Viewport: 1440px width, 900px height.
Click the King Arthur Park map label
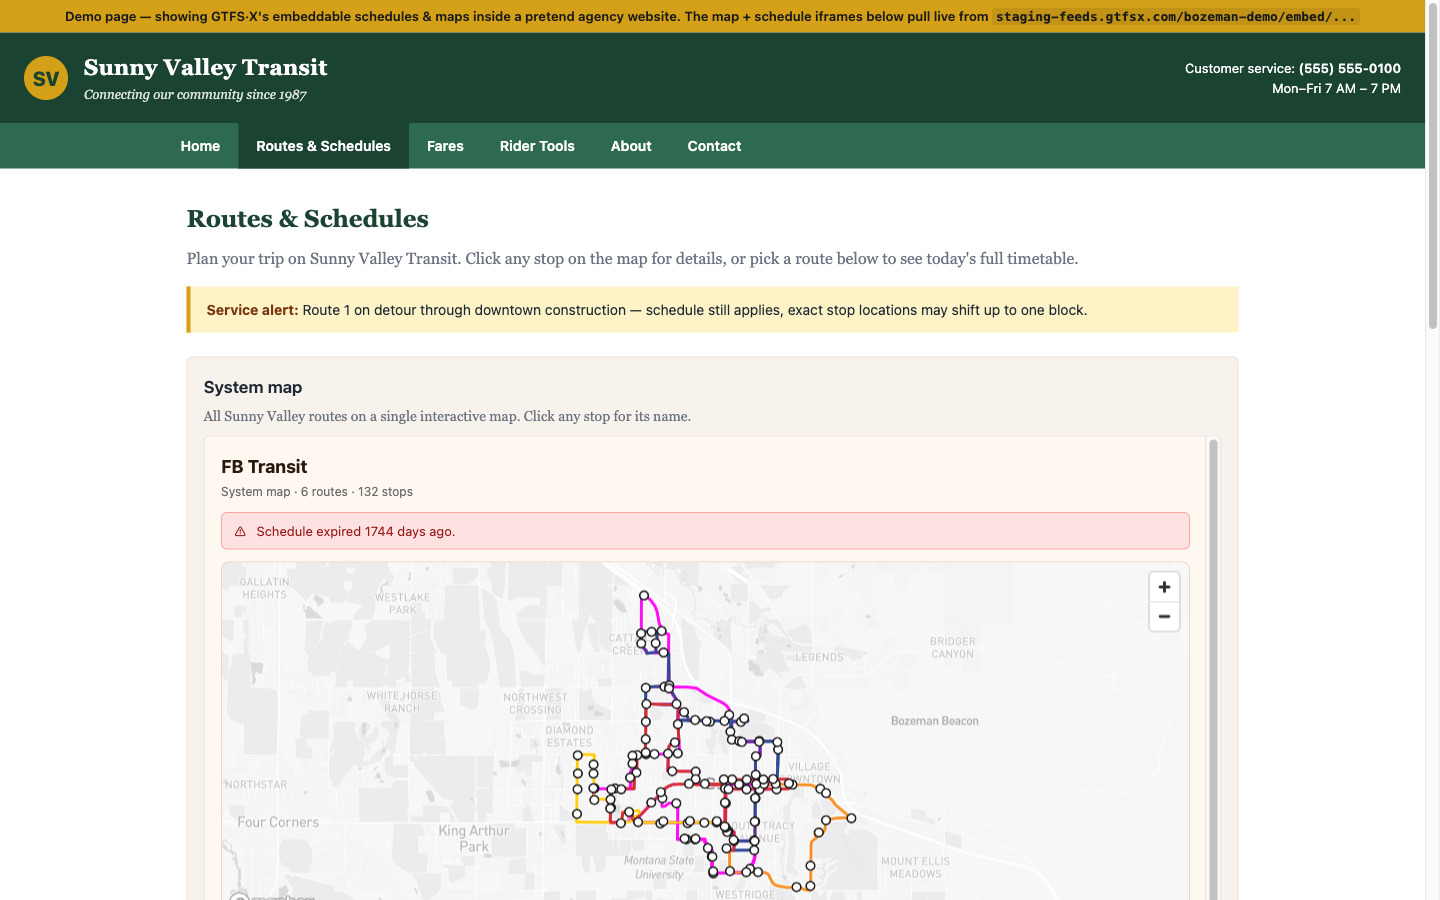(474, 838)
